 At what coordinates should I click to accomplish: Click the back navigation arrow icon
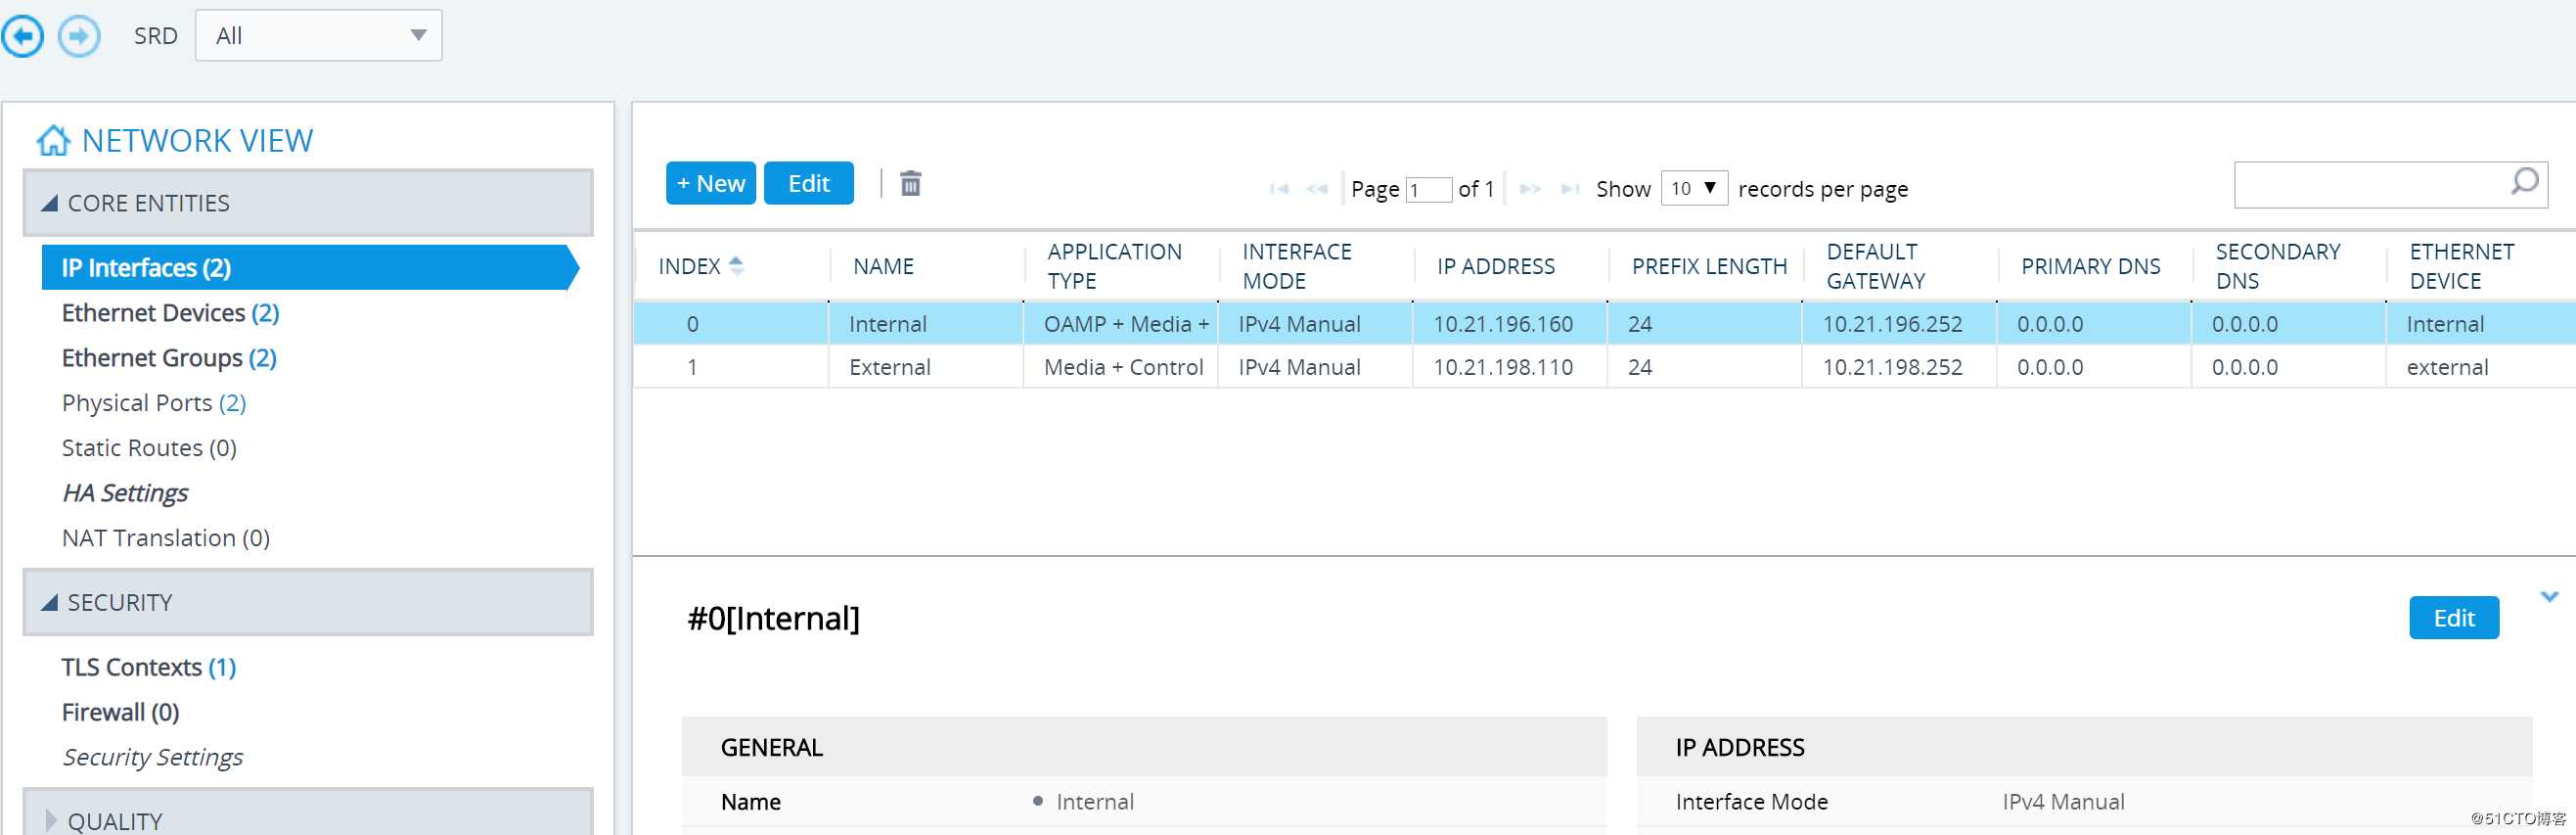(x=22, y=37)
